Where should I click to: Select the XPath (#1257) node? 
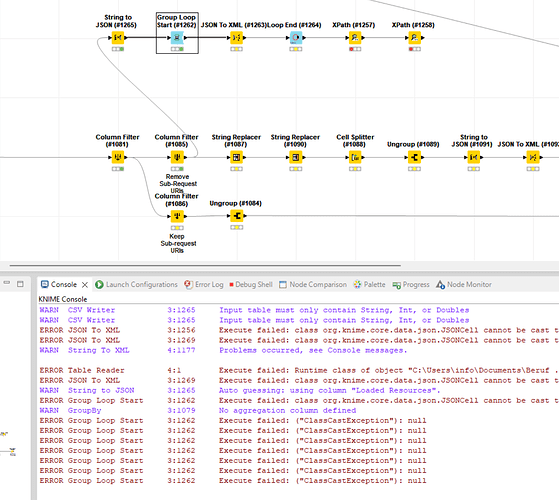pyautogui.click(x=355, y=37)
